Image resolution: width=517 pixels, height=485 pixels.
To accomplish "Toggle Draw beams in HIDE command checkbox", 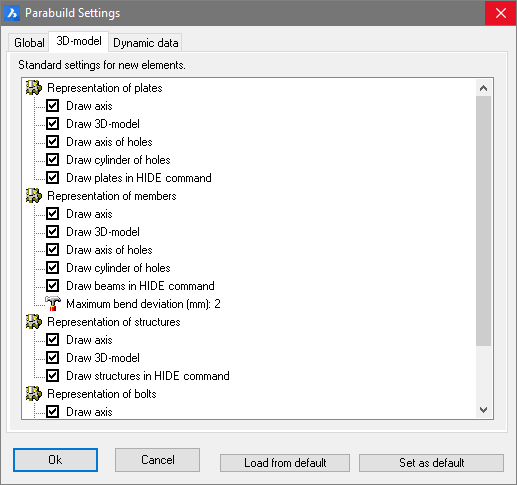I will [53, 286].
